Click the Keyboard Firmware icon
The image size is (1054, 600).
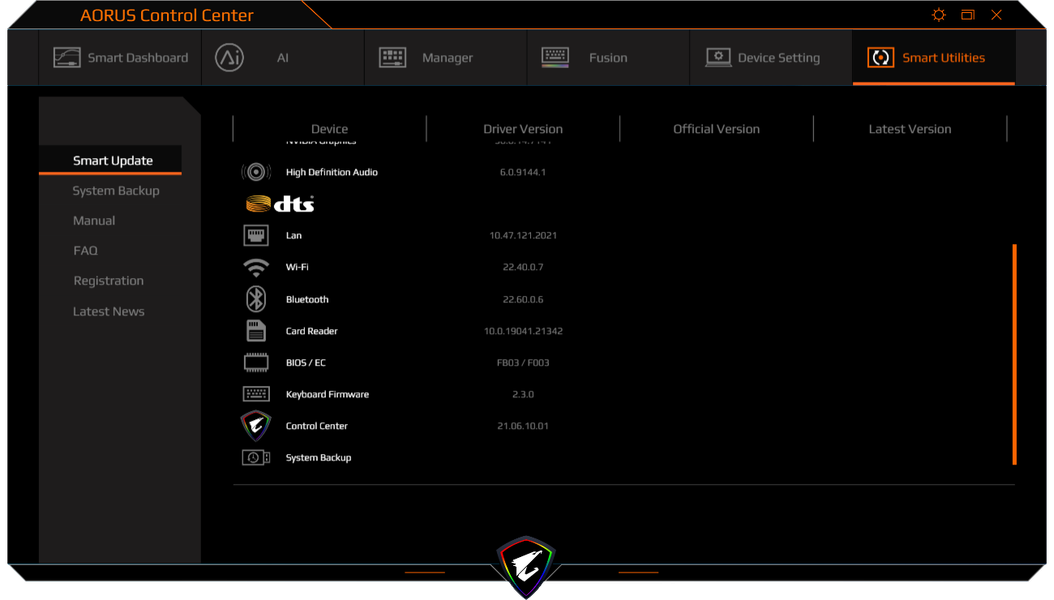pyautogui.click(x=255, y=394)
